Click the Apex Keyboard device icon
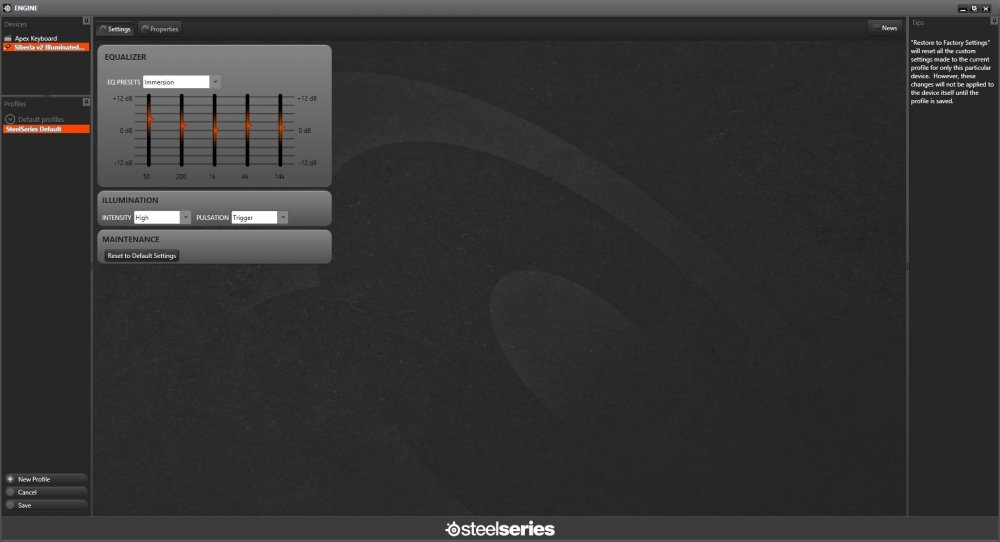 (x=8, y=38)
